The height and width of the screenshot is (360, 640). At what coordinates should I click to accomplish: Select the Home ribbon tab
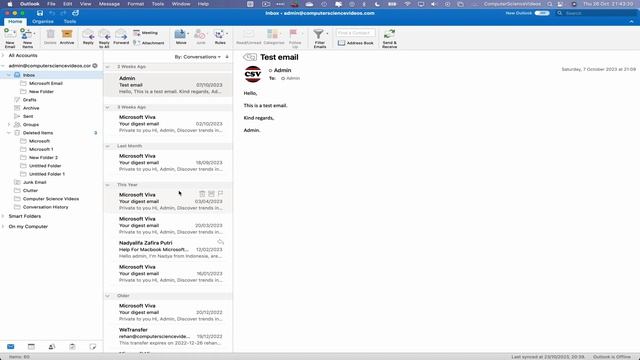tap(15, 21)
